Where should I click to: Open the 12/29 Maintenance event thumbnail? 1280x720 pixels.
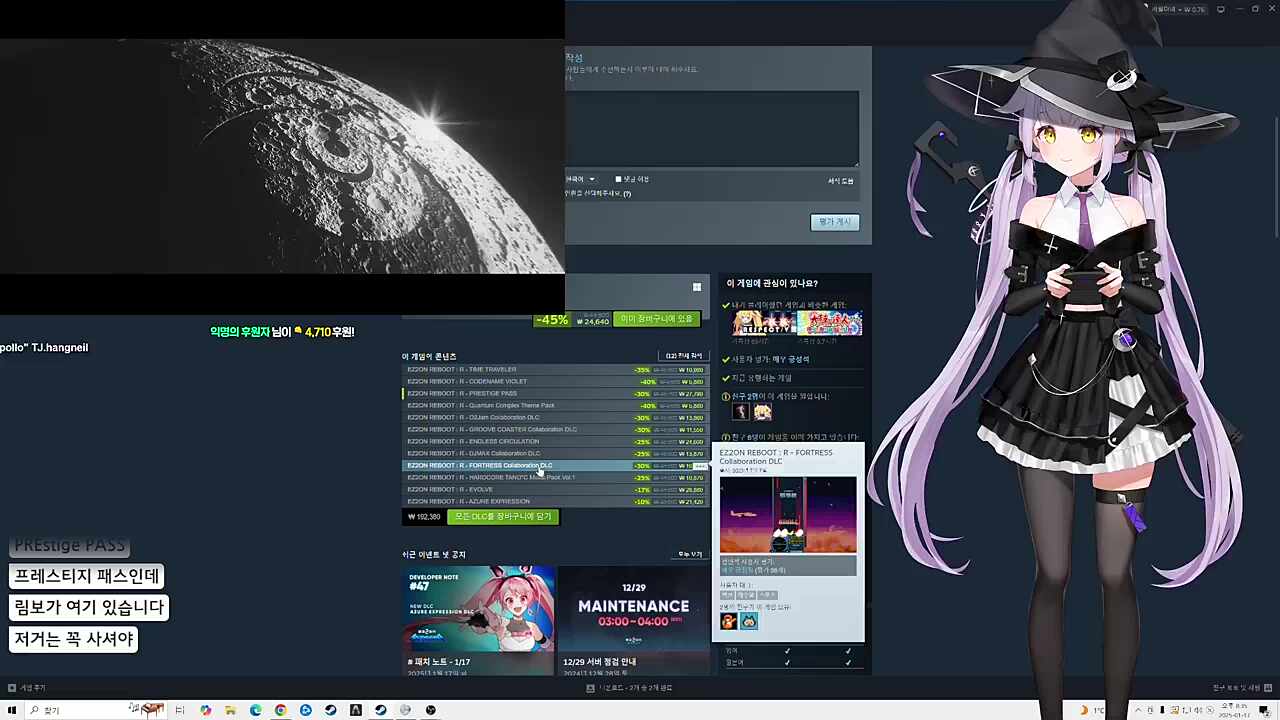(x=633, y=608)
